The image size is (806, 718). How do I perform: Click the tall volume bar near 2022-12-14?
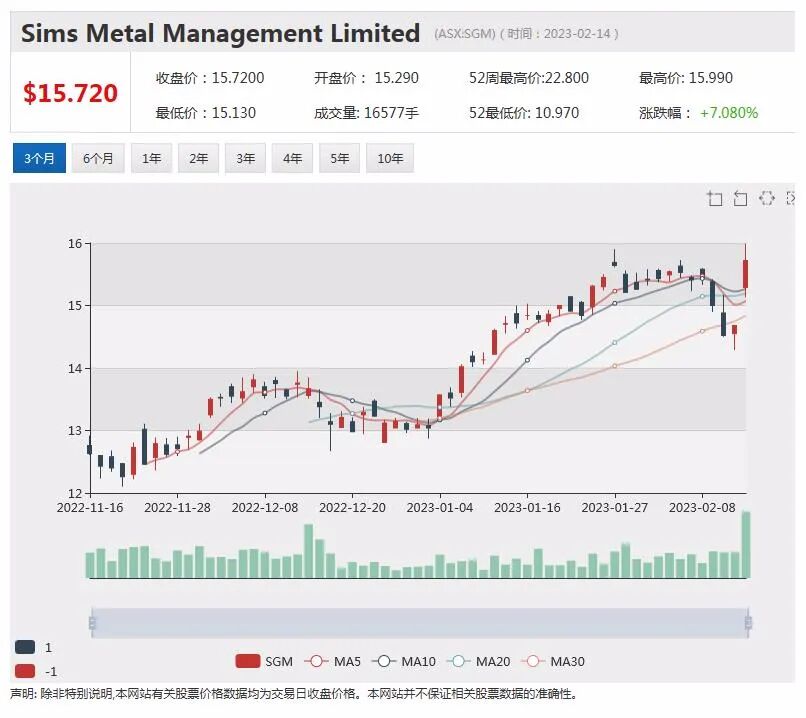tap(308, 551)
